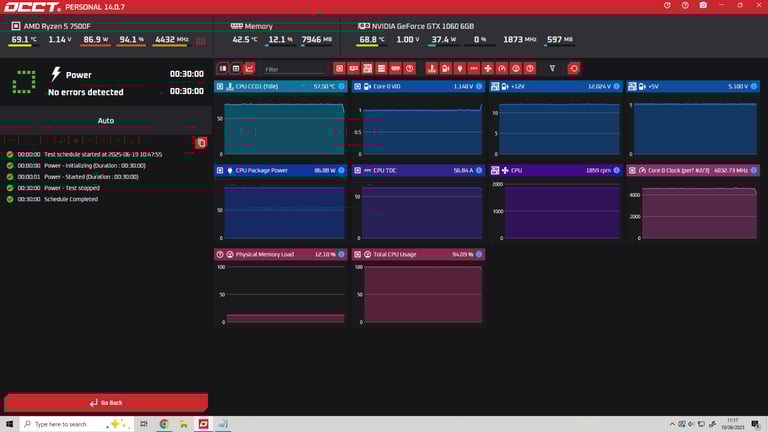Image resolution: width=768 pixels, height=432 pixels.
Task: Filter sensors by usage load icon
Action: 516,69
